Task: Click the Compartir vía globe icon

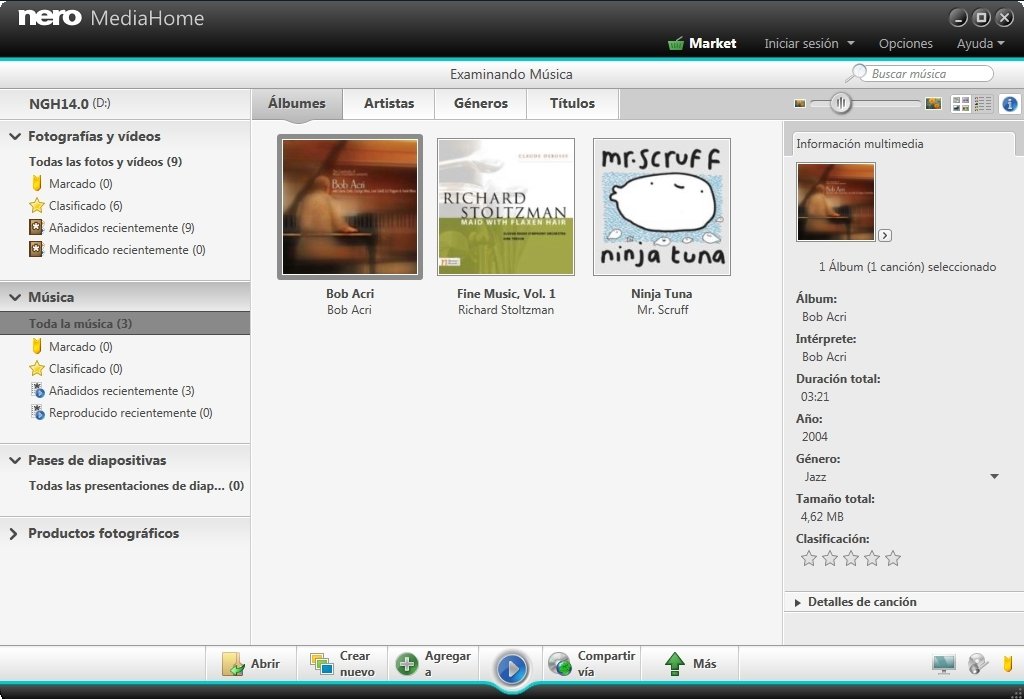Action: pos(560,664)
